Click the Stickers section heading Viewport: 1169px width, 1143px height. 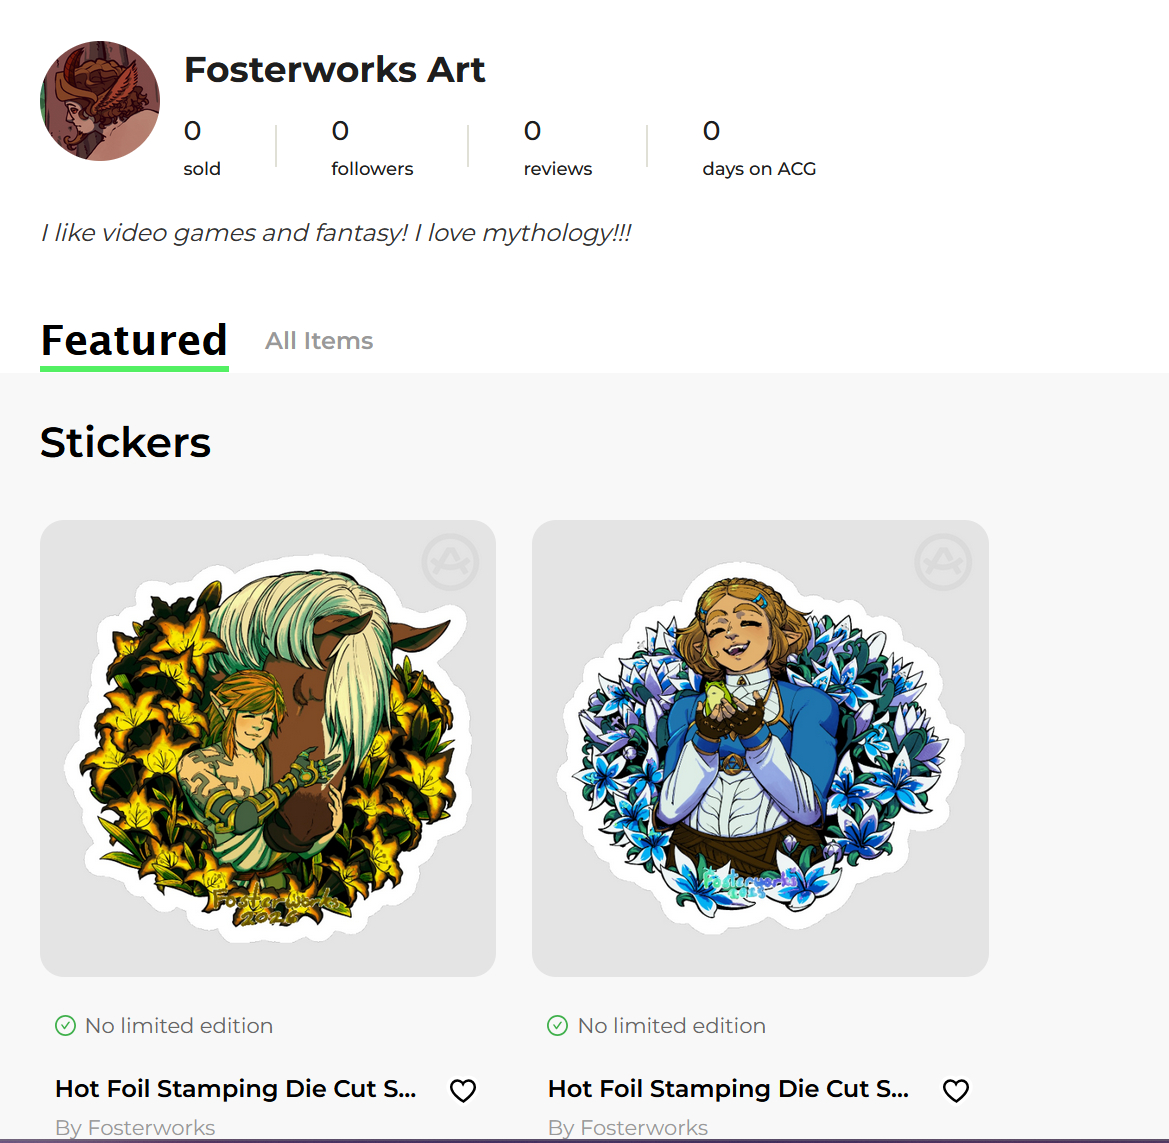point(126,443)
